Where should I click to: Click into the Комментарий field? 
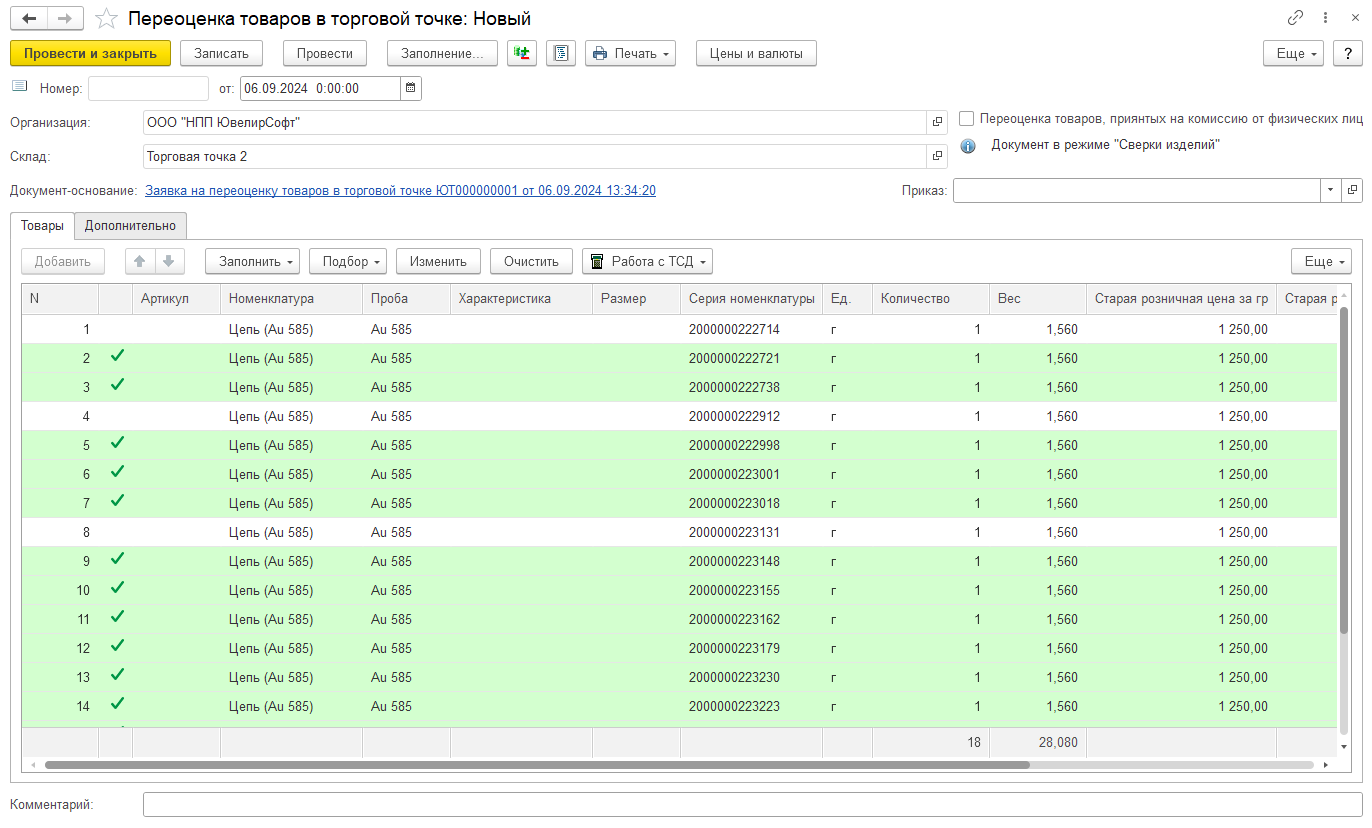[x=752, y=805]
